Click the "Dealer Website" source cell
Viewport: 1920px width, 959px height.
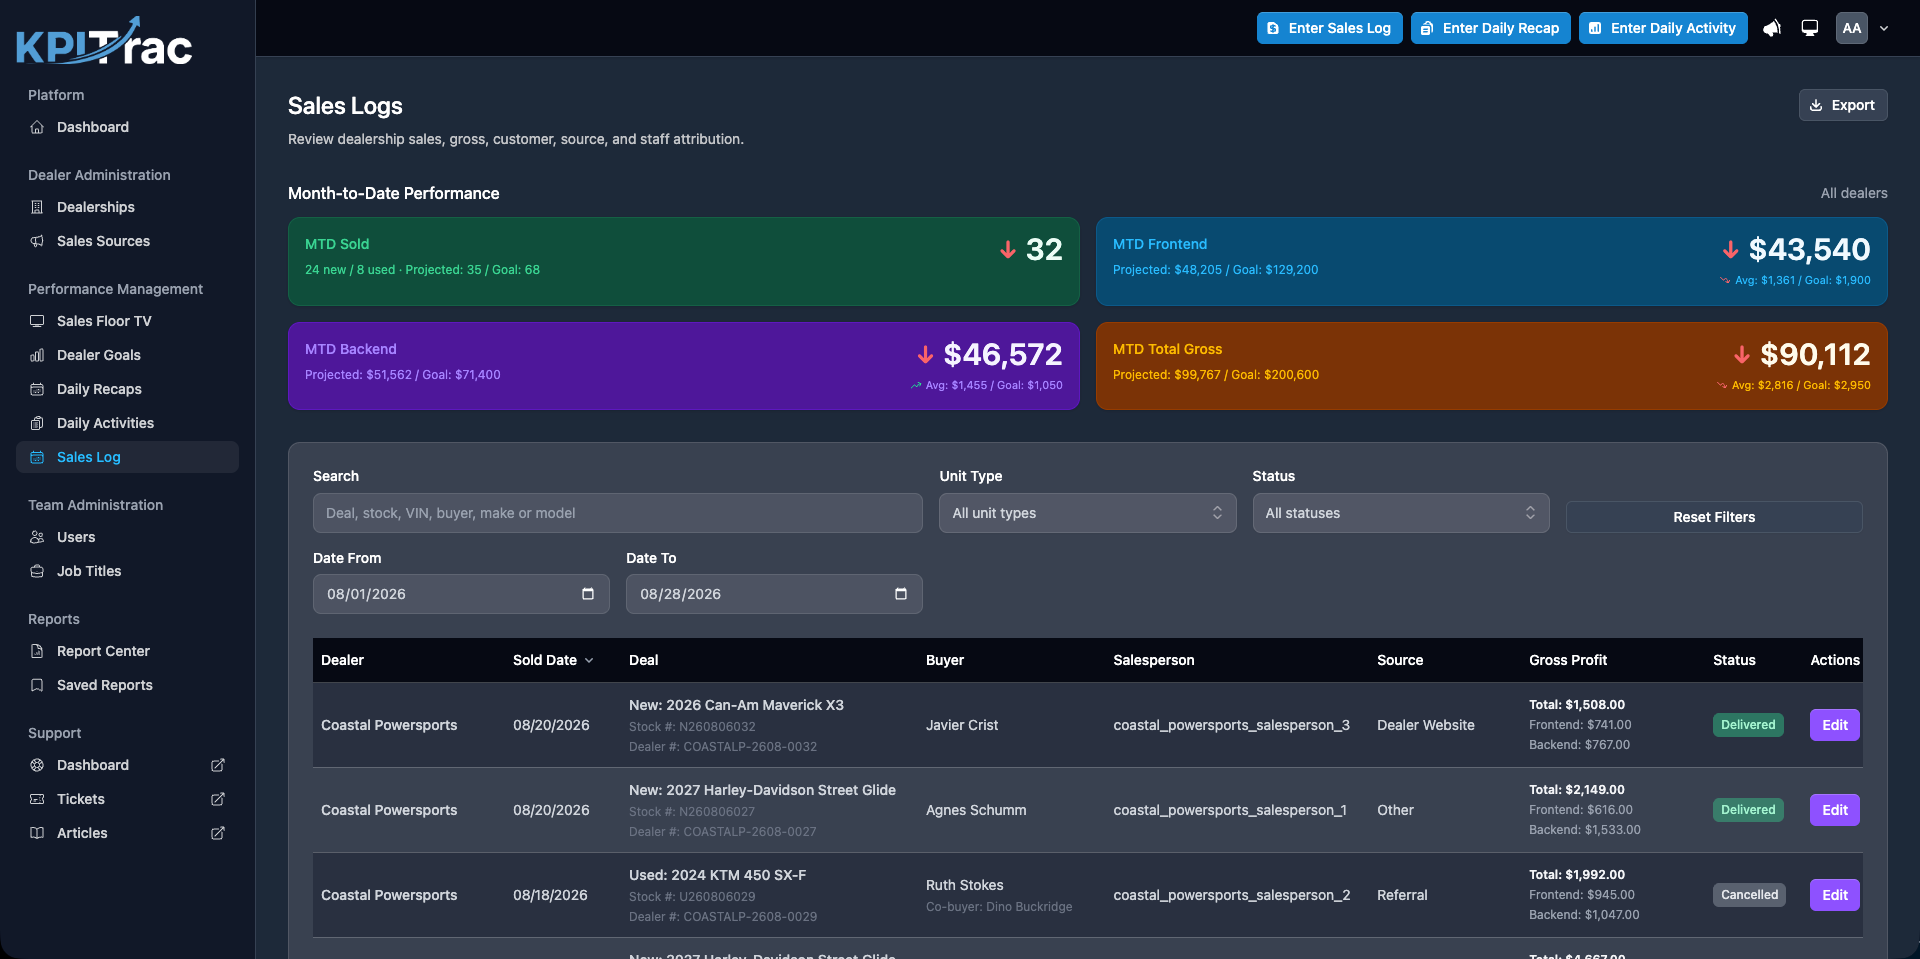(1426, 725)
